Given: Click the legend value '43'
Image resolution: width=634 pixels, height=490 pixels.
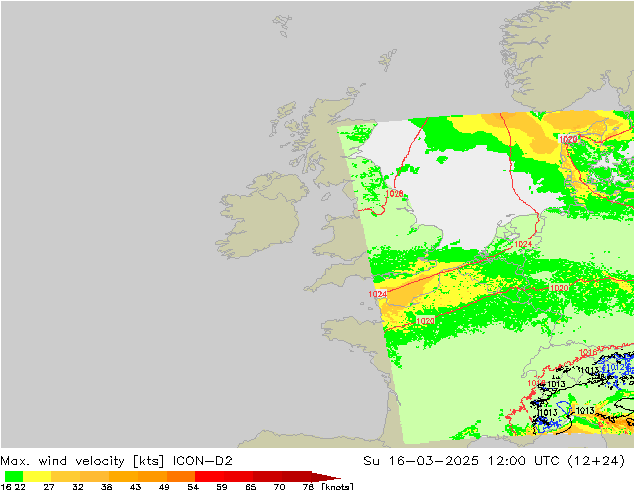Looking at the screenshot, I should point(135,487).
